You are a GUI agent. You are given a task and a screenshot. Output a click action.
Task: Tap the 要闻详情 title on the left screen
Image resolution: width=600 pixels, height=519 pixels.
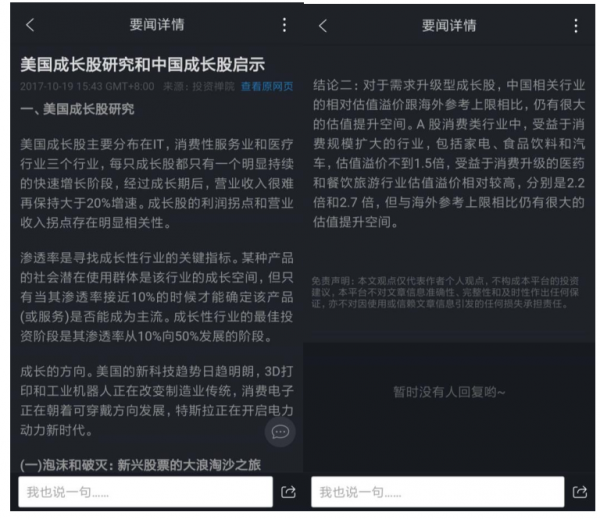(157, 25)
